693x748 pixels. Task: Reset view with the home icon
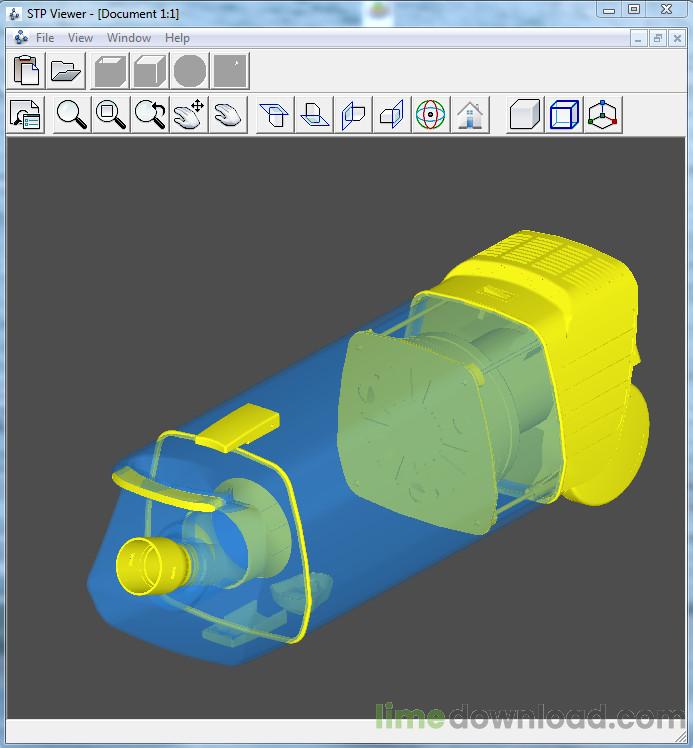pyautogui.click(x=470, y=114)
